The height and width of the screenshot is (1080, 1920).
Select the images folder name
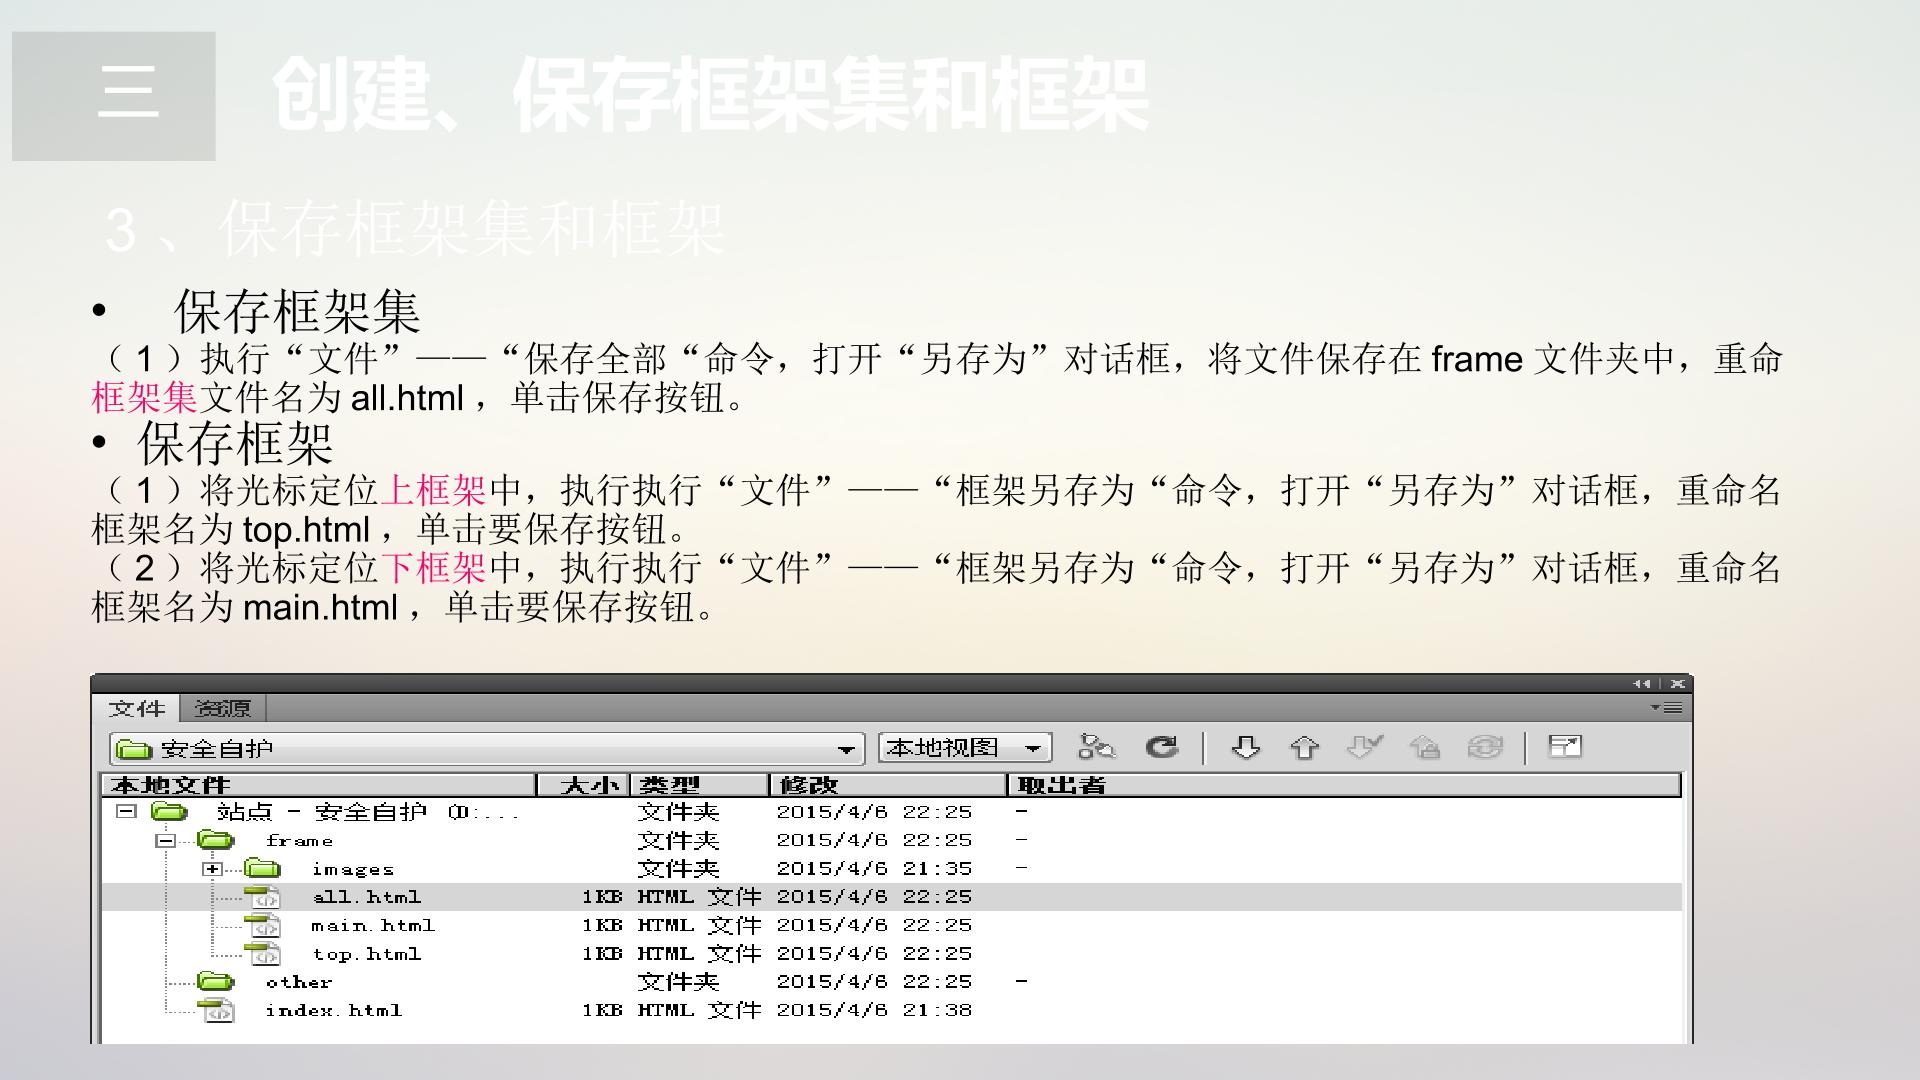point(352,869)
